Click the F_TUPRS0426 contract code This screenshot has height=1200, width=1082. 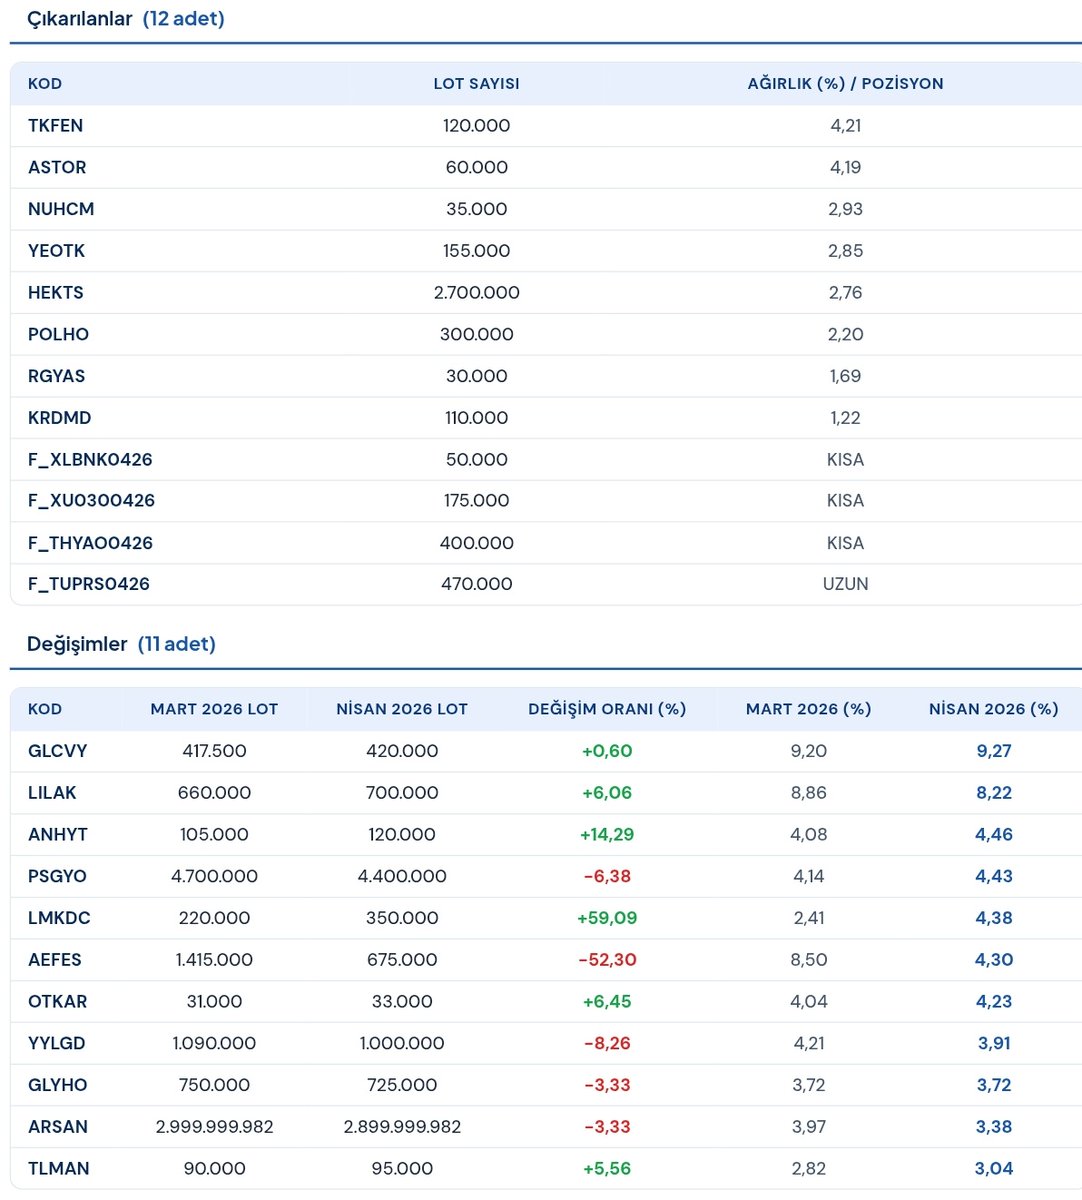click(89, 584)
